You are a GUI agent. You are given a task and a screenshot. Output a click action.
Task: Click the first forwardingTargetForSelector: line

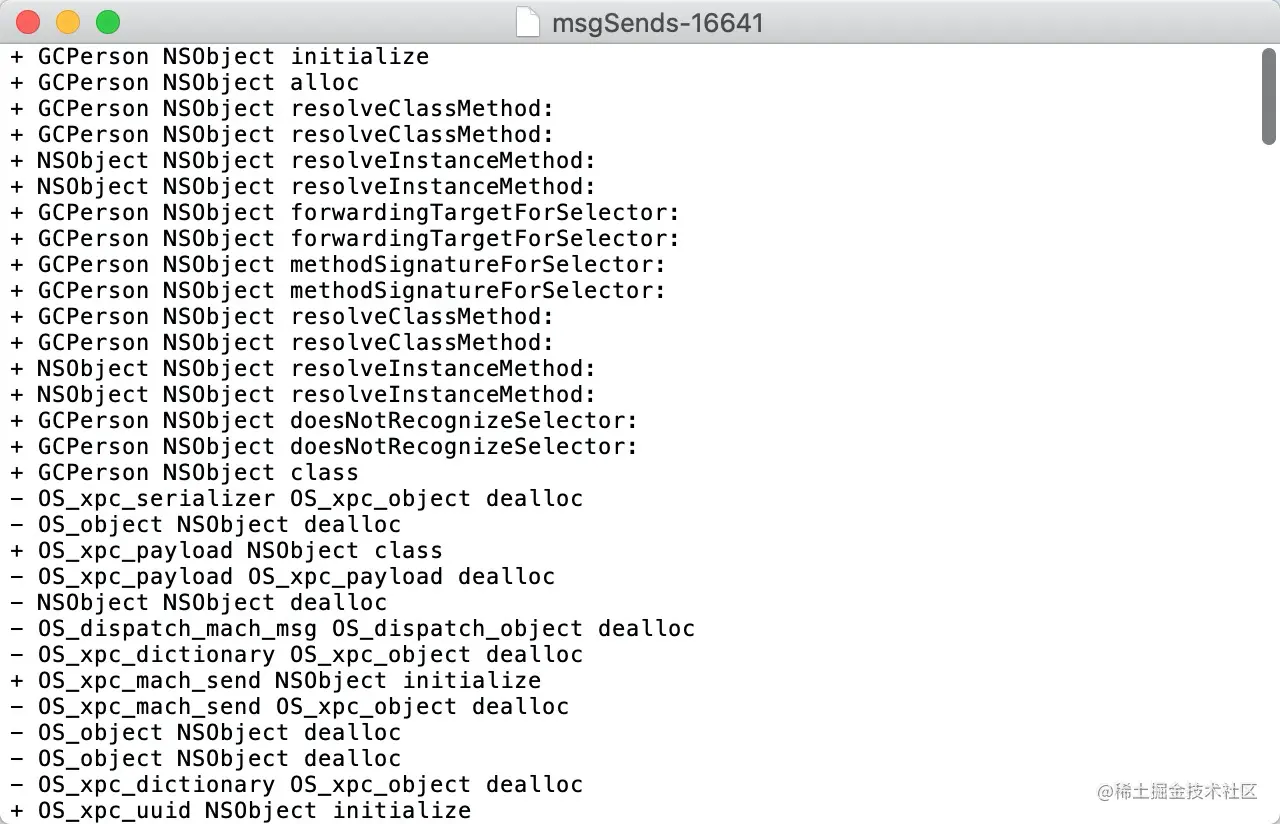click(345, 212)
